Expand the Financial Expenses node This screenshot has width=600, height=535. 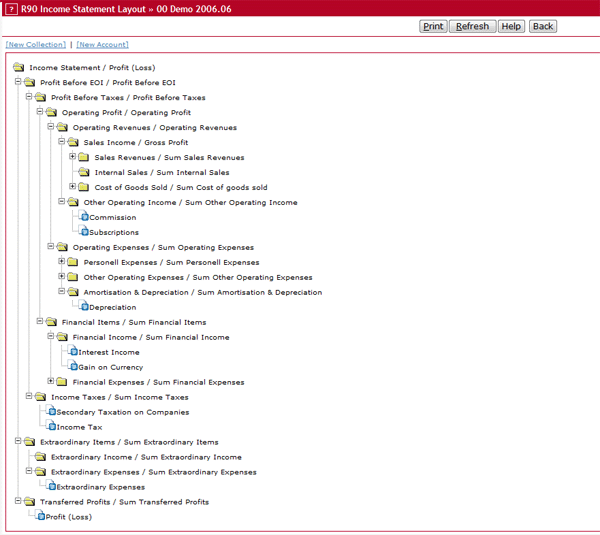(51, 381)
